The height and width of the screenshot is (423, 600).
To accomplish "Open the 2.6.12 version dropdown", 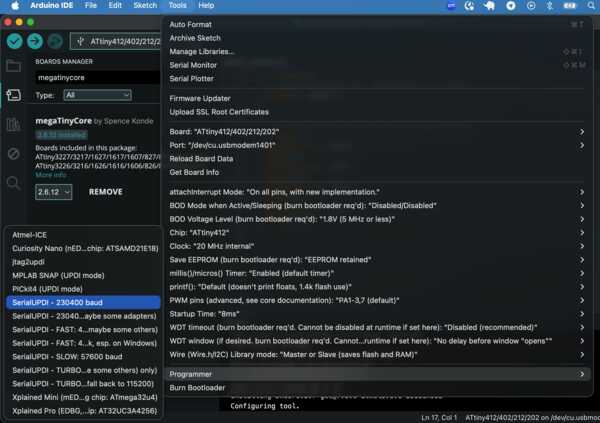I will point(54,192).
